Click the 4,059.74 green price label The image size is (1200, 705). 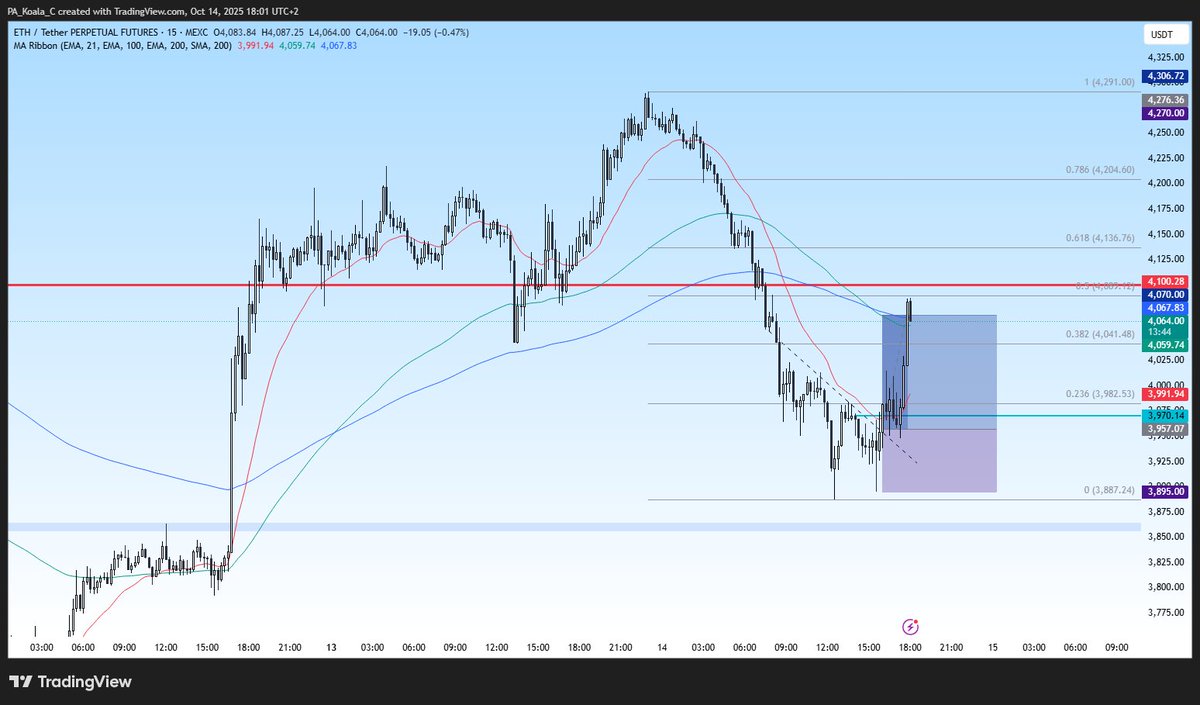pyautogui.click(x=1166, y=344)
